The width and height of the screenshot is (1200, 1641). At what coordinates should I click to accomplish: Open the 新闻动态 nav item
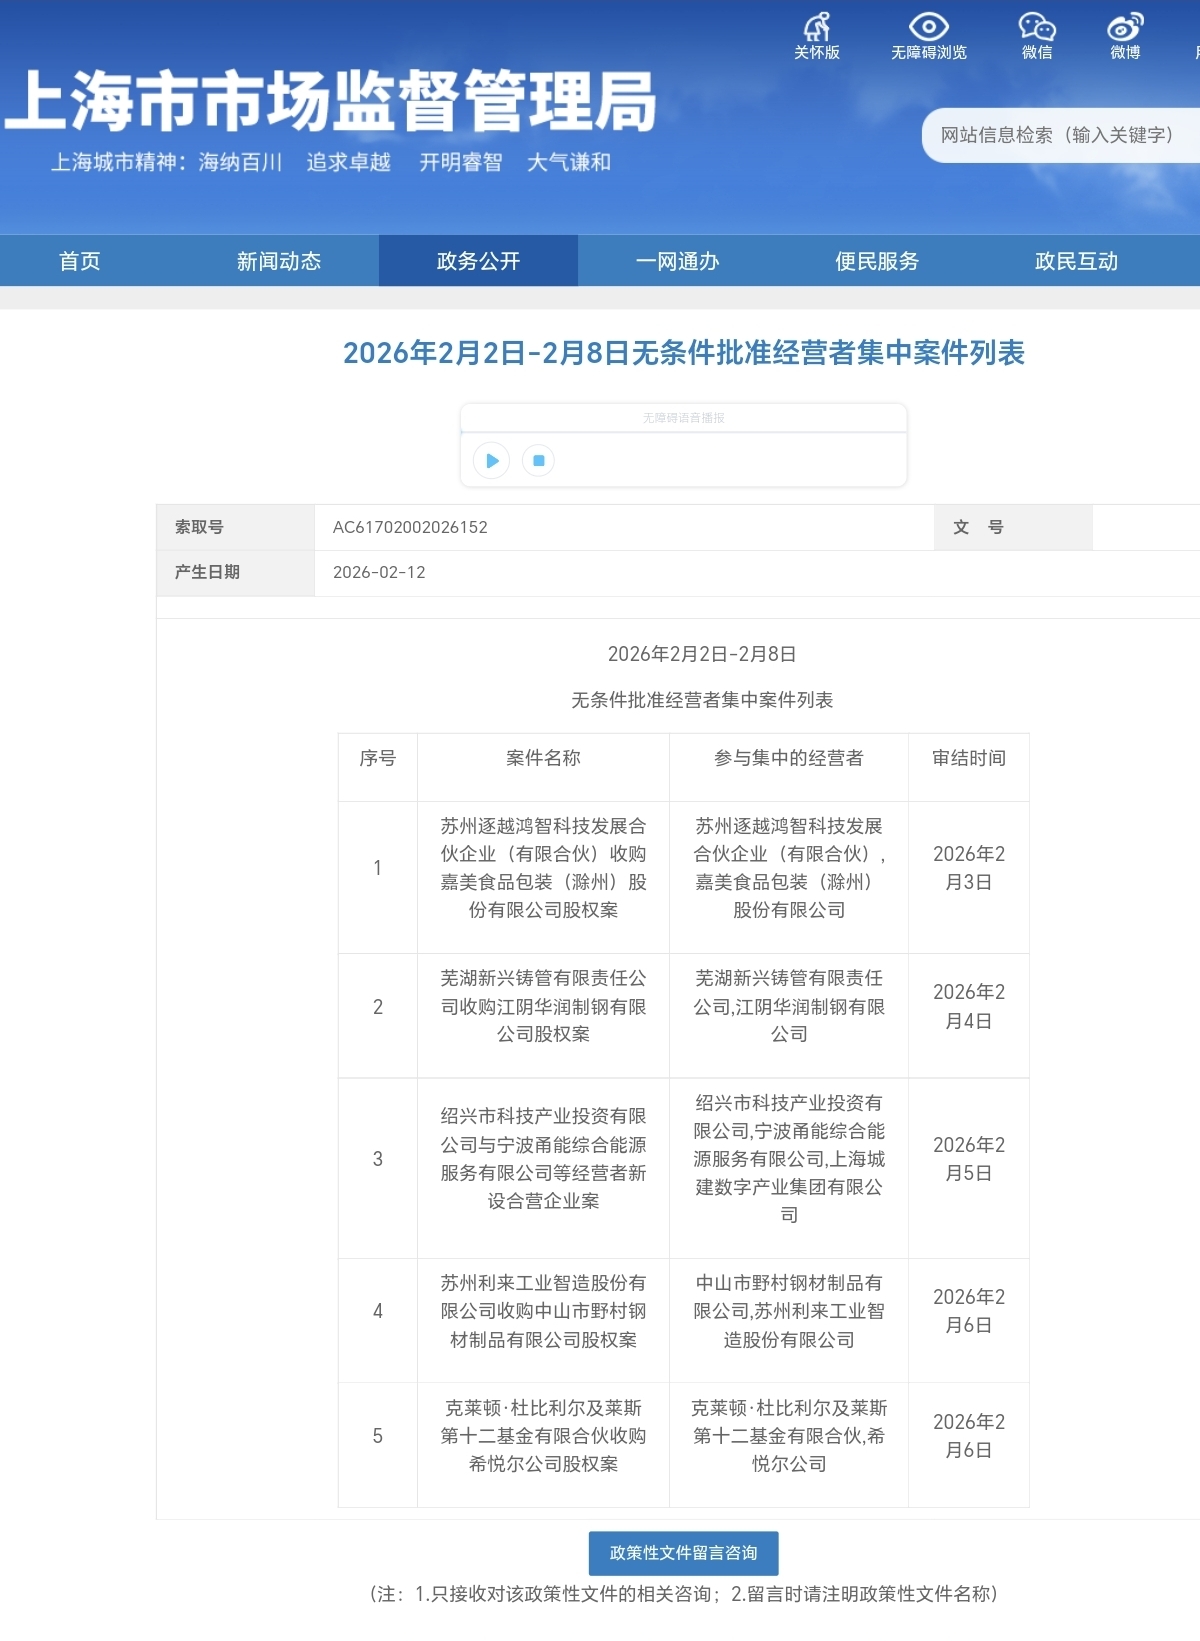coord(279,261)
